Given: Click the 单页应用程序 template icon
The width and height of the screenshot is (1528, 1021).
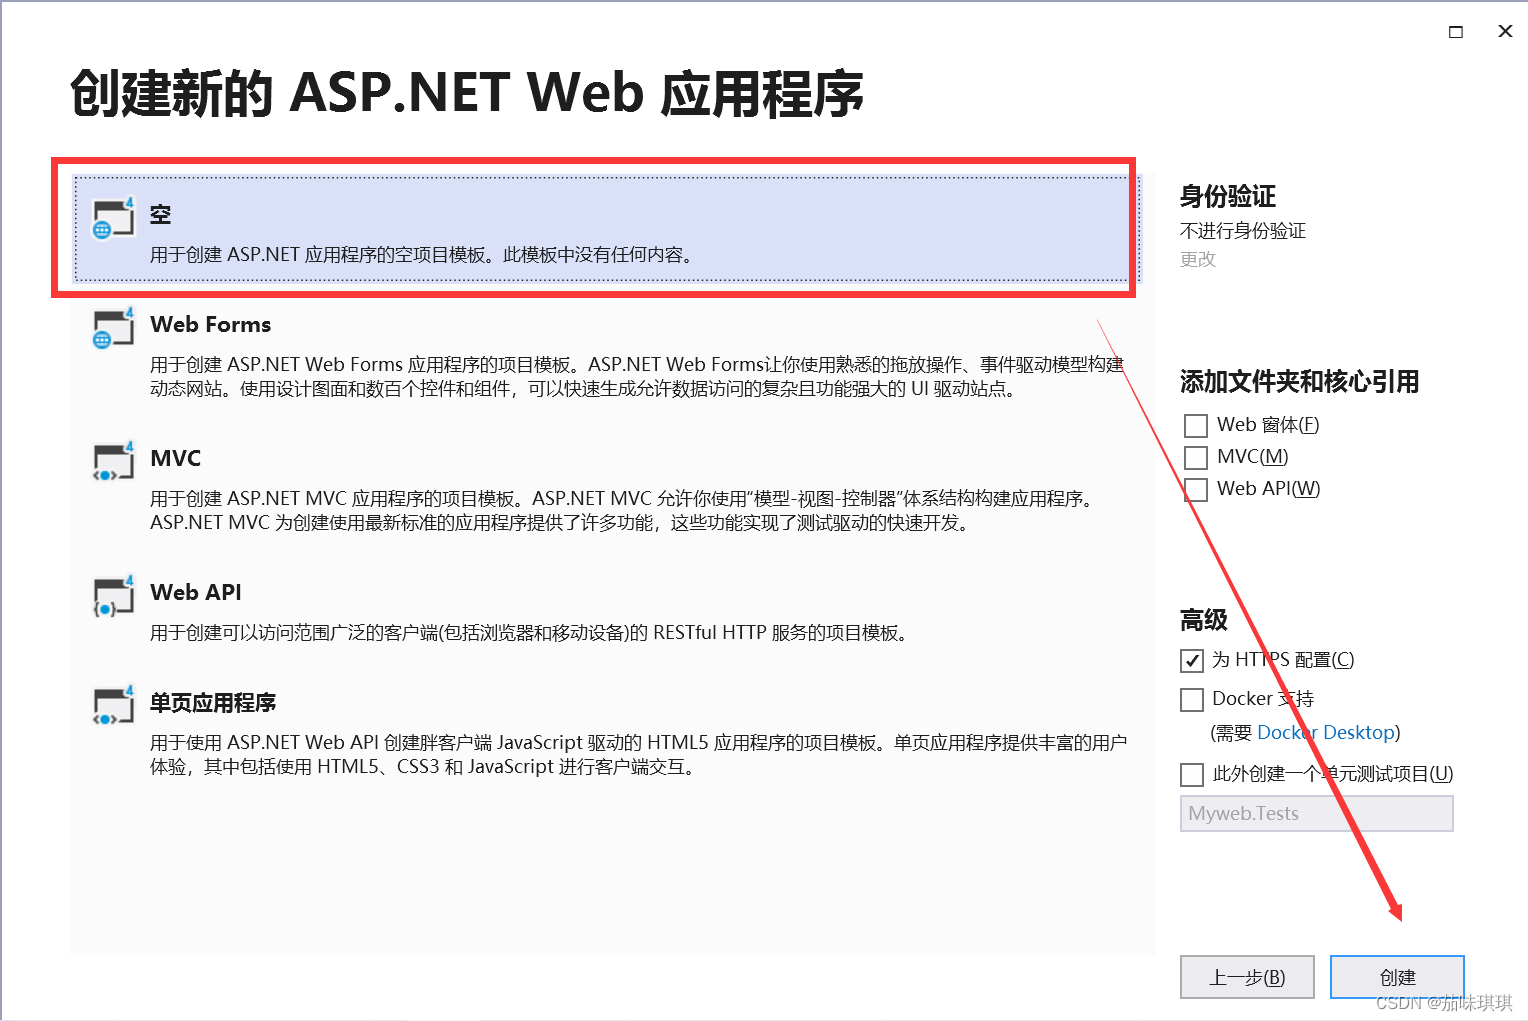Looking at the screenshot, I should (113, 705).
